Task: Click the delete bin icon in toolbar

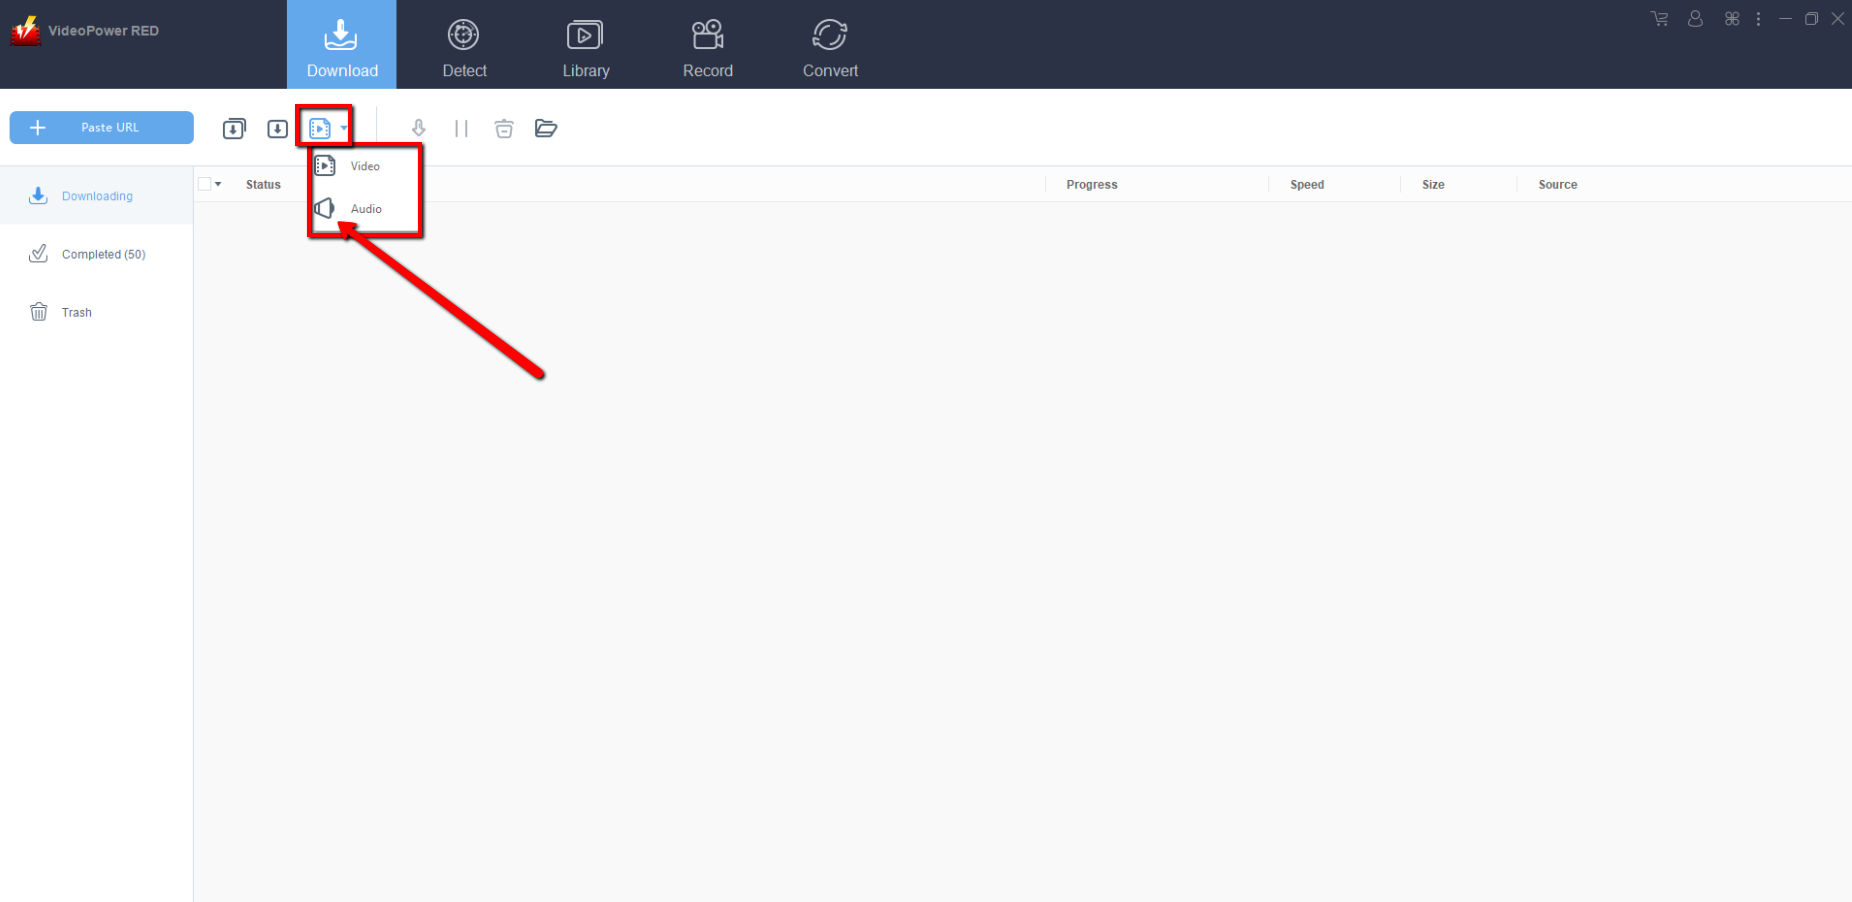Action: pyautogui.click(x=504, y=128)
